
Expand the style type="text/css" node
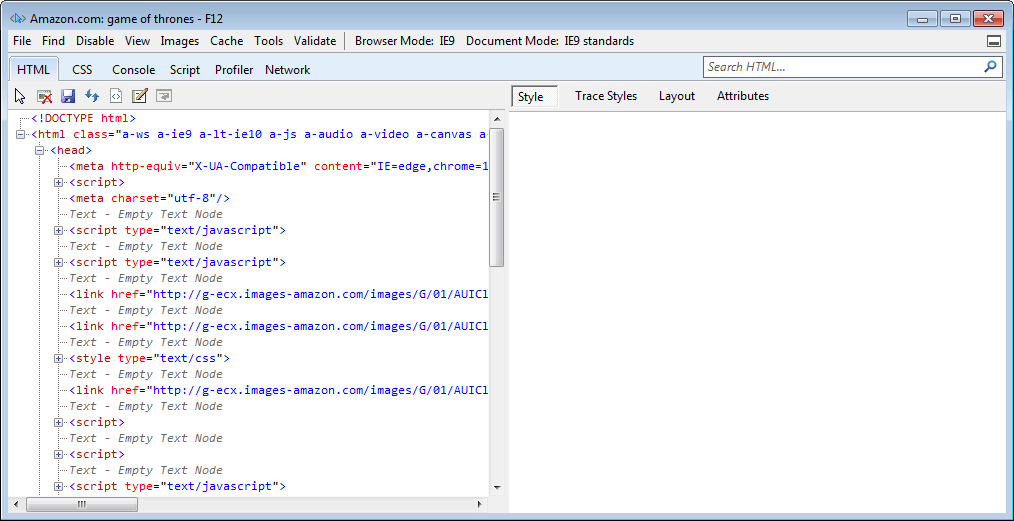click(x=59, y=358)
